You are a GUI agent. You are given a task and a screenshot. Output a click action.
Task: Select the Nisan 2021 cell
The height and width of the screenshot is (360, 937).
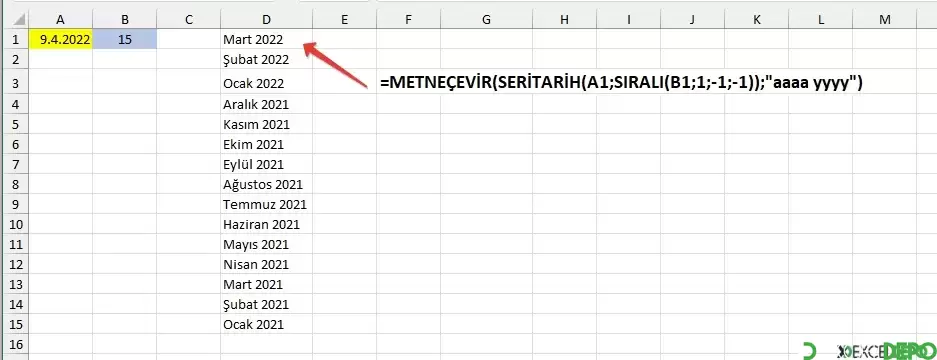click(x=266, y=264)
